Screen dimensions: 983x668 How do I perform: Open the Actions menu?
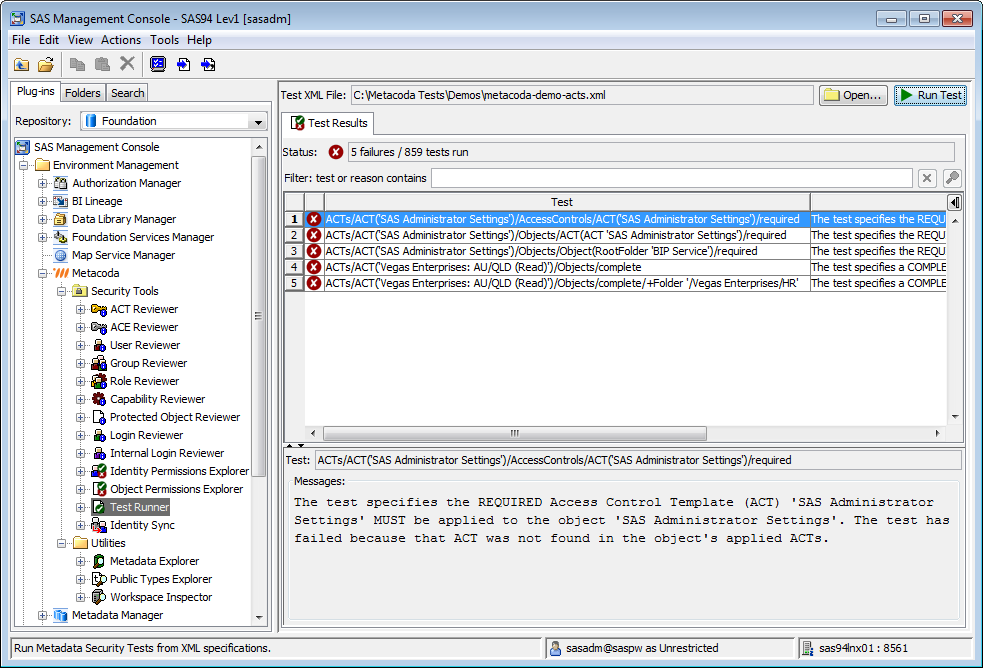121,40
